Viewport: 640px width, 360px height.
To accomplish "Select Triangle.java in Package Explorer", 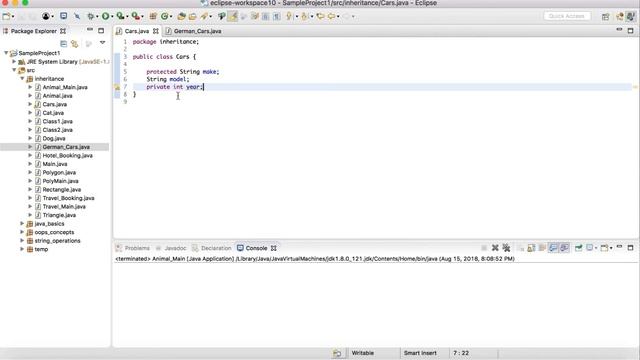I will click(x=59, y=215).
